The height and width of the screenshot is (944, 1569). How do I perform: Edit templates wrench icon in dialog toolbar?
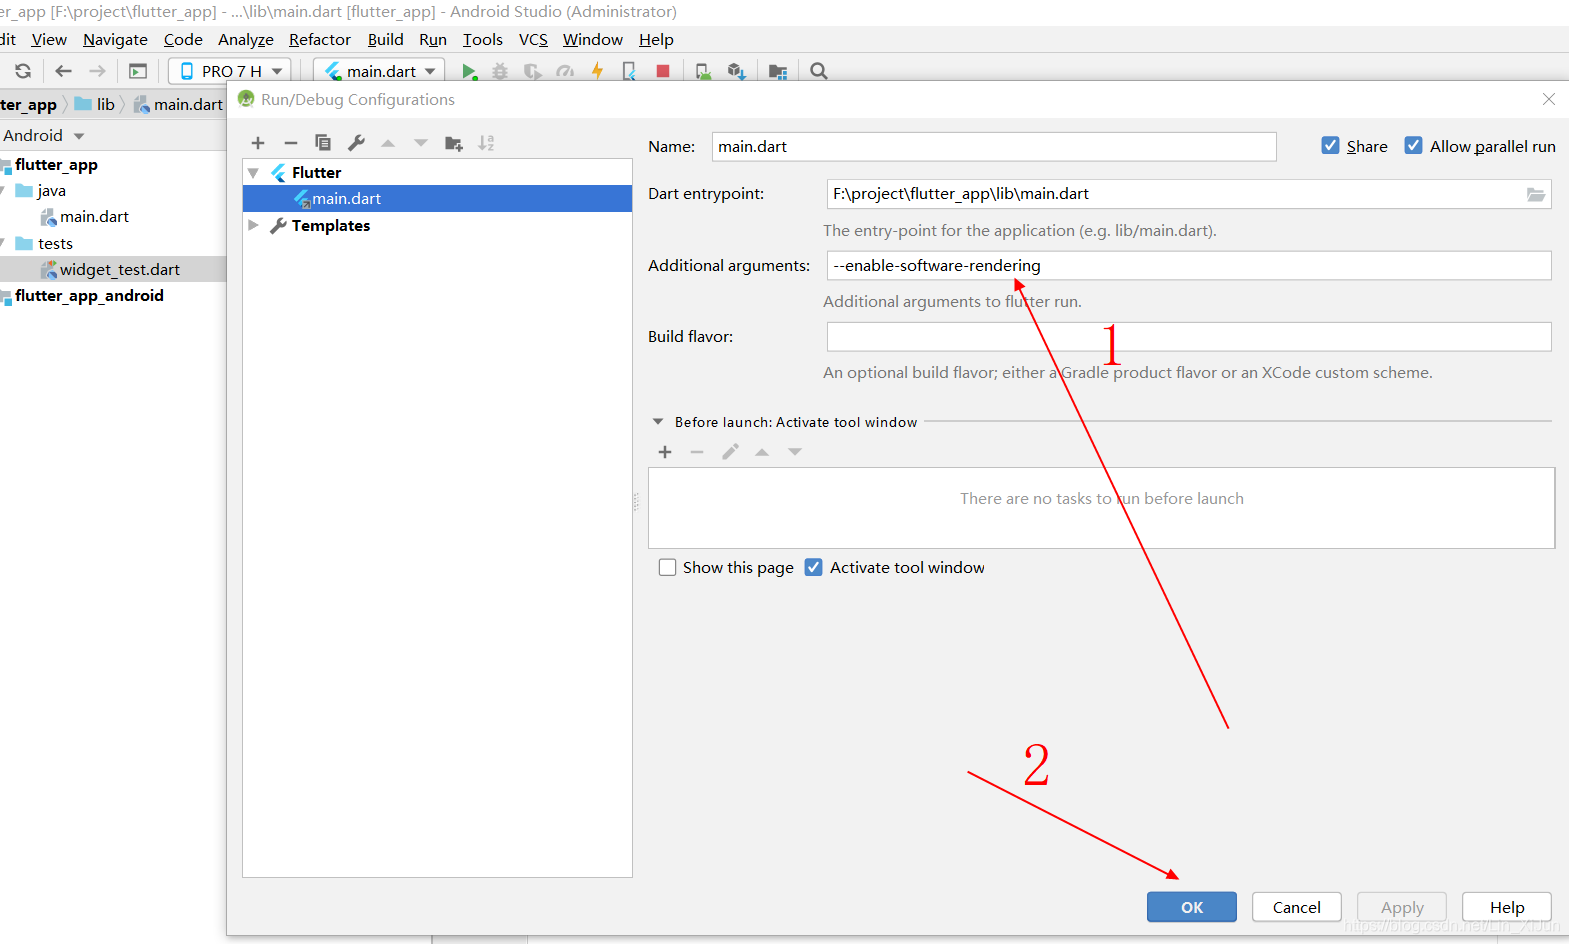coord(356,143)
